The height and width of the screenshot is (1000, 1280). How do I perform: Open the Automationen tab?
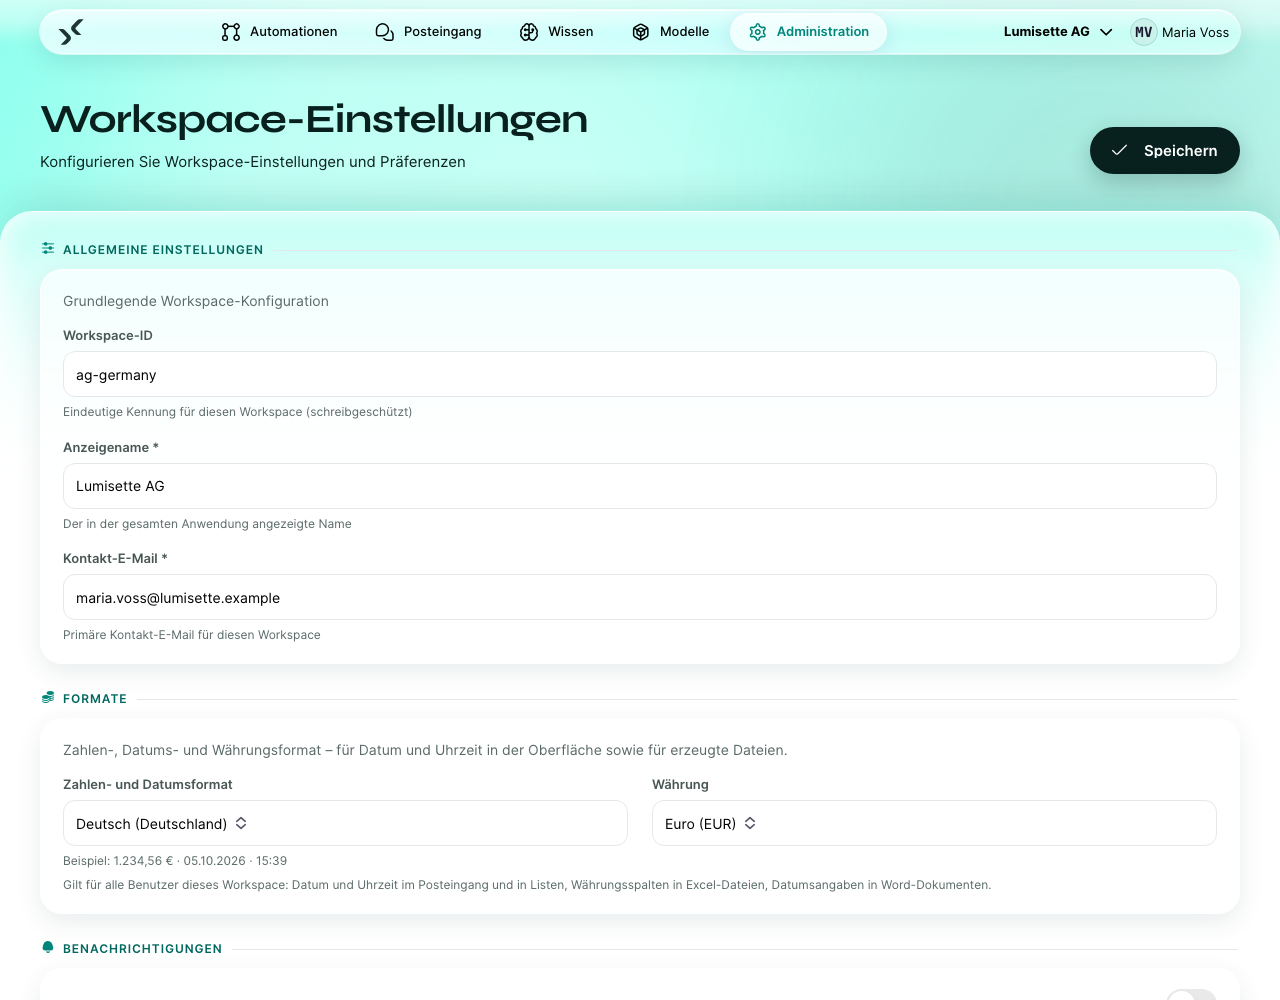[279, 32]
